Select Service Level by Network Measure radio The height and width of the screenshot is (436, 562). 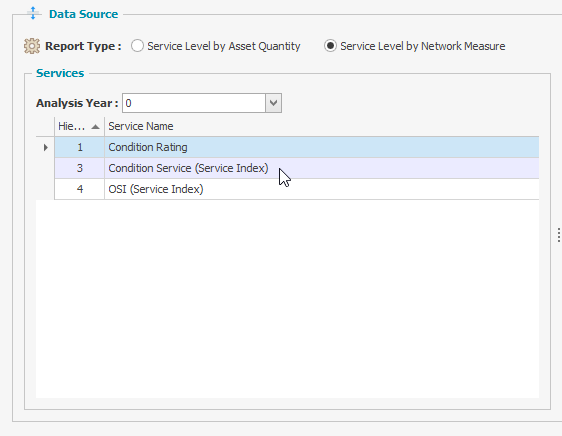pos(330,46)
